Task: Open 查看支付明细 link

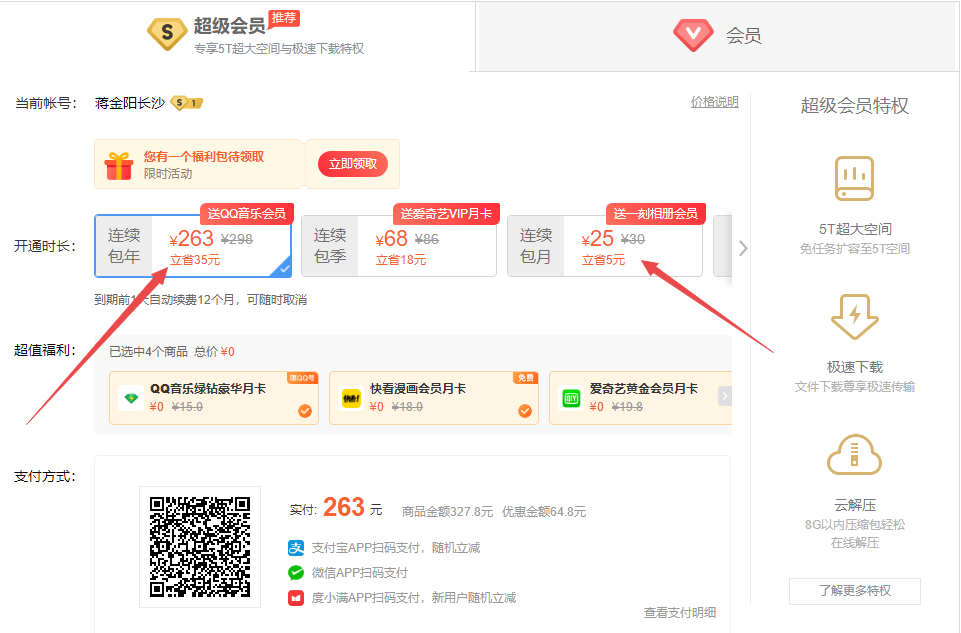Action: pyautogui.click(x=680, y=612)
